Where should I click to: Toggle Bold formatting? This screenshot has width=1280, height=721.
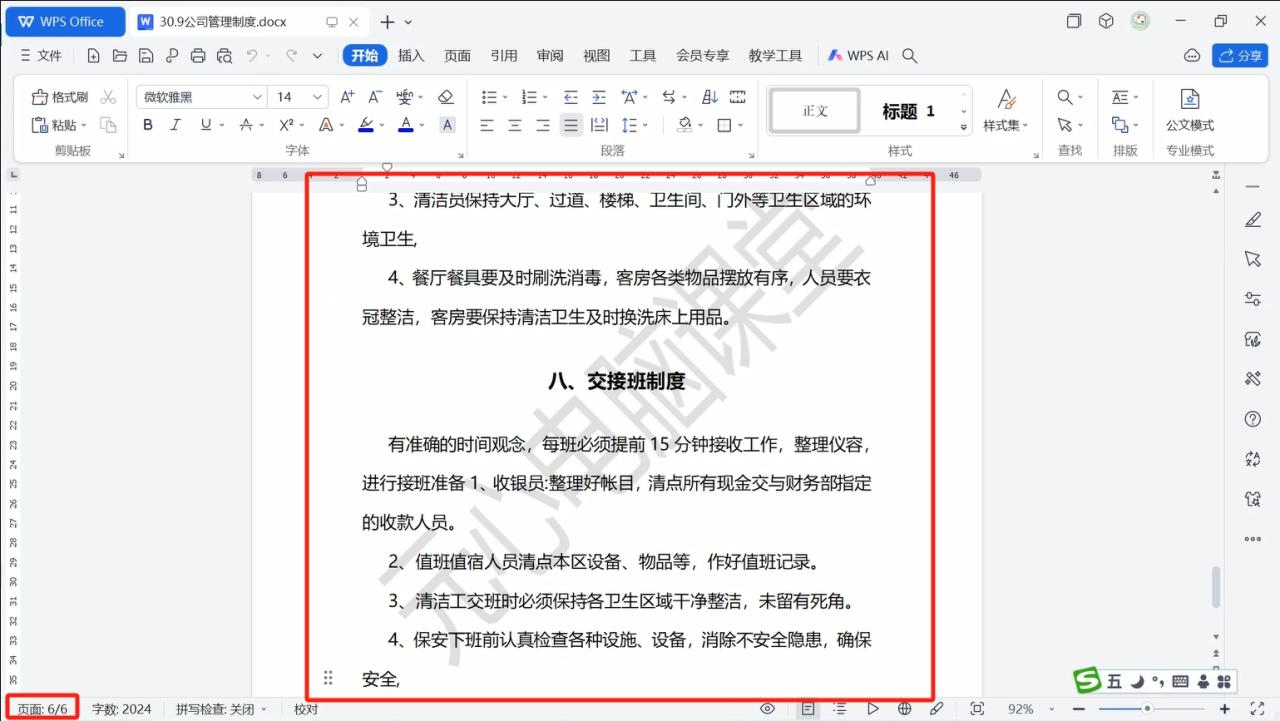point(148,125)
